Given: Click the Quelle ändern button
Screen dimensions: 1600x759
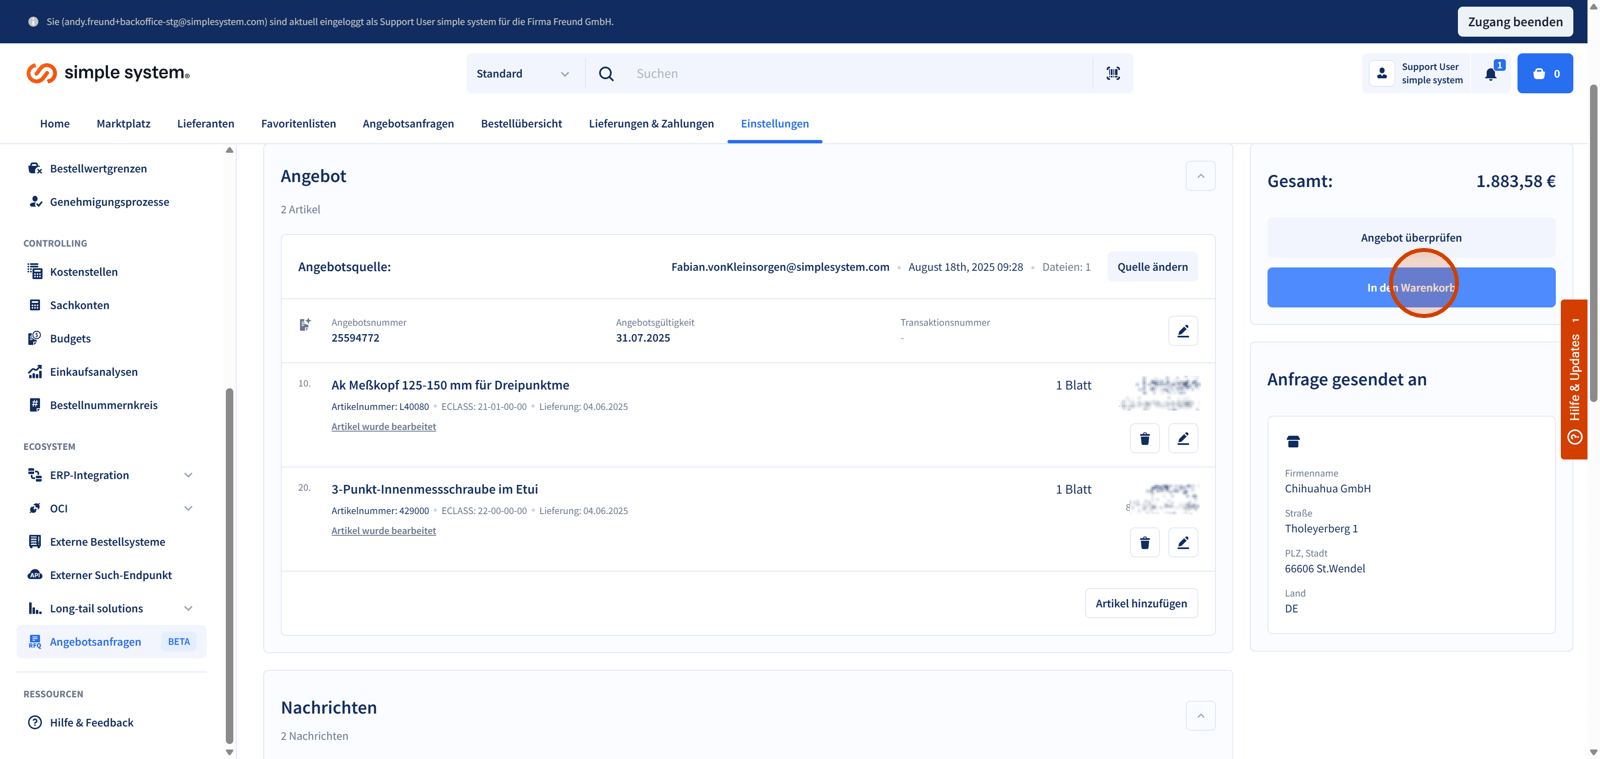Looking at the screenshot, I should coord(1152,267).
